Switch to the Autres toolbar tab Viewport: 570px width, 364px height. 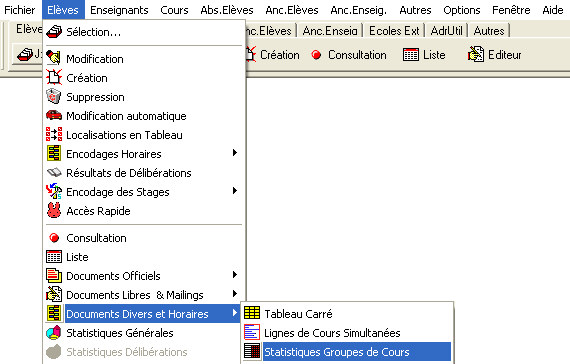click(489, 31)
